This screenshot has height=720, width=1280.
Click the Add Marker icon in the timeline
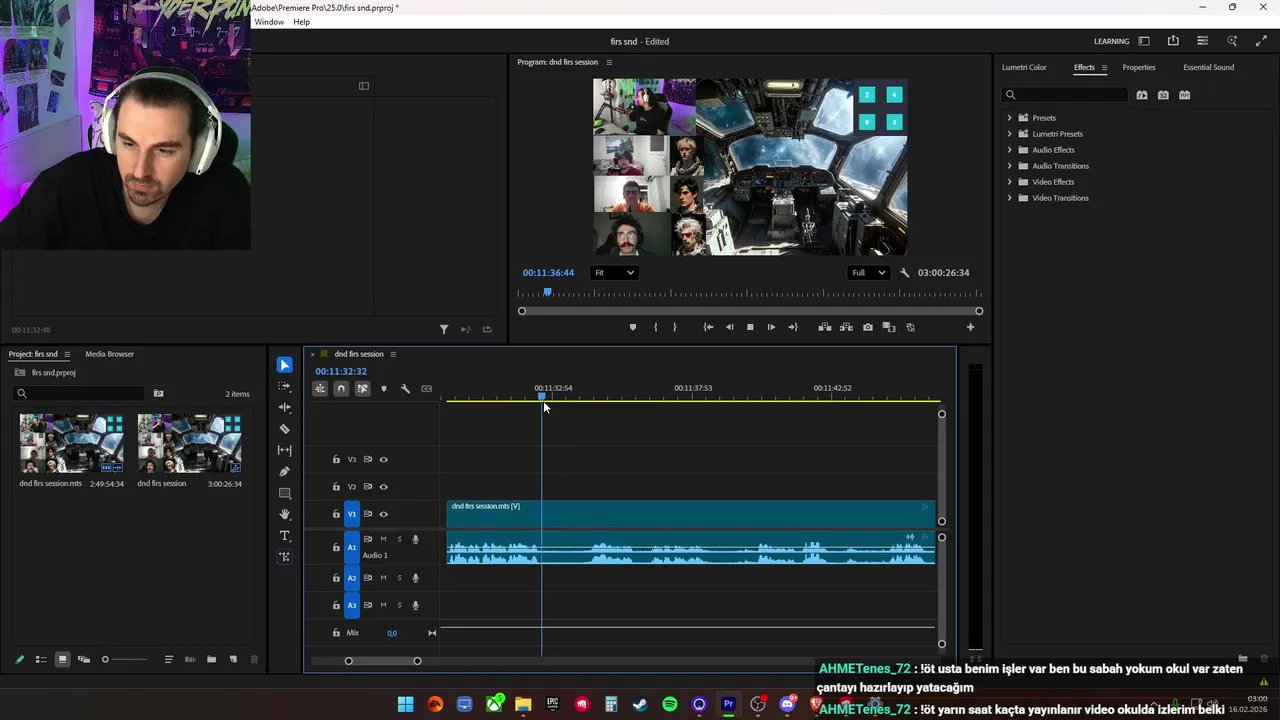(x=384, y=389)
